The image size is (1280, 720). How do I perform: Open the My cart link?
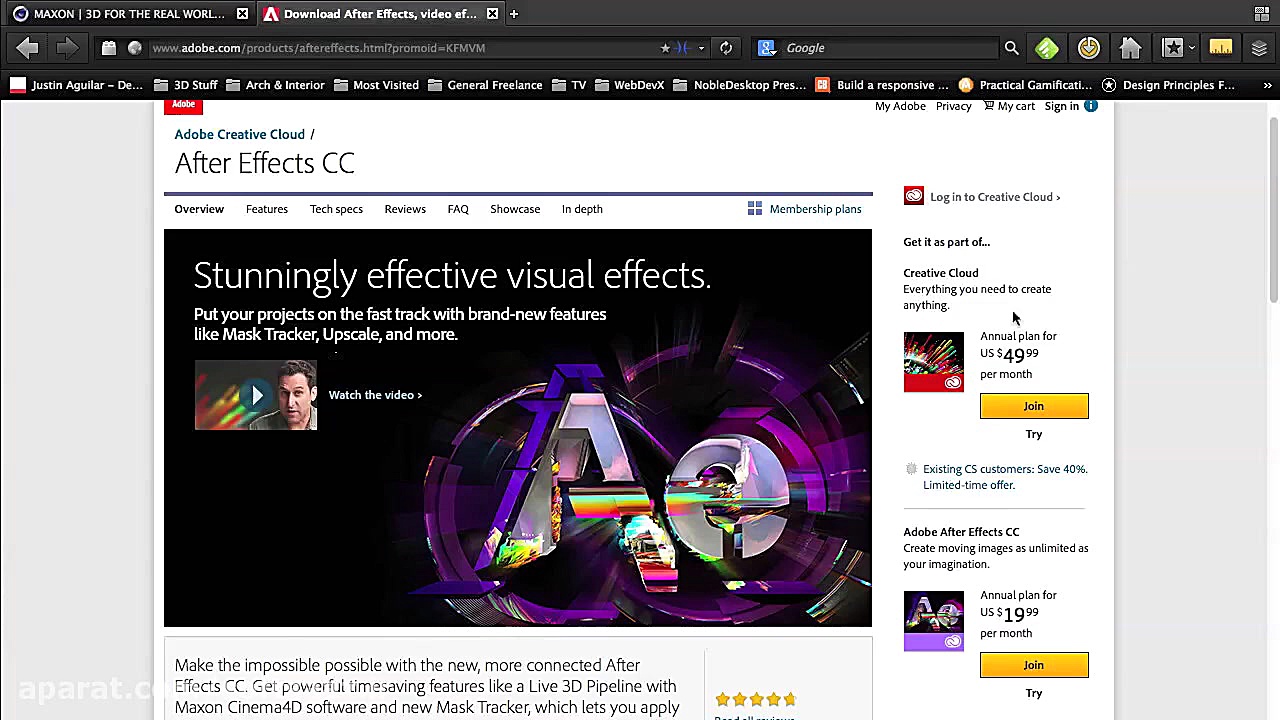(1009, 106)
